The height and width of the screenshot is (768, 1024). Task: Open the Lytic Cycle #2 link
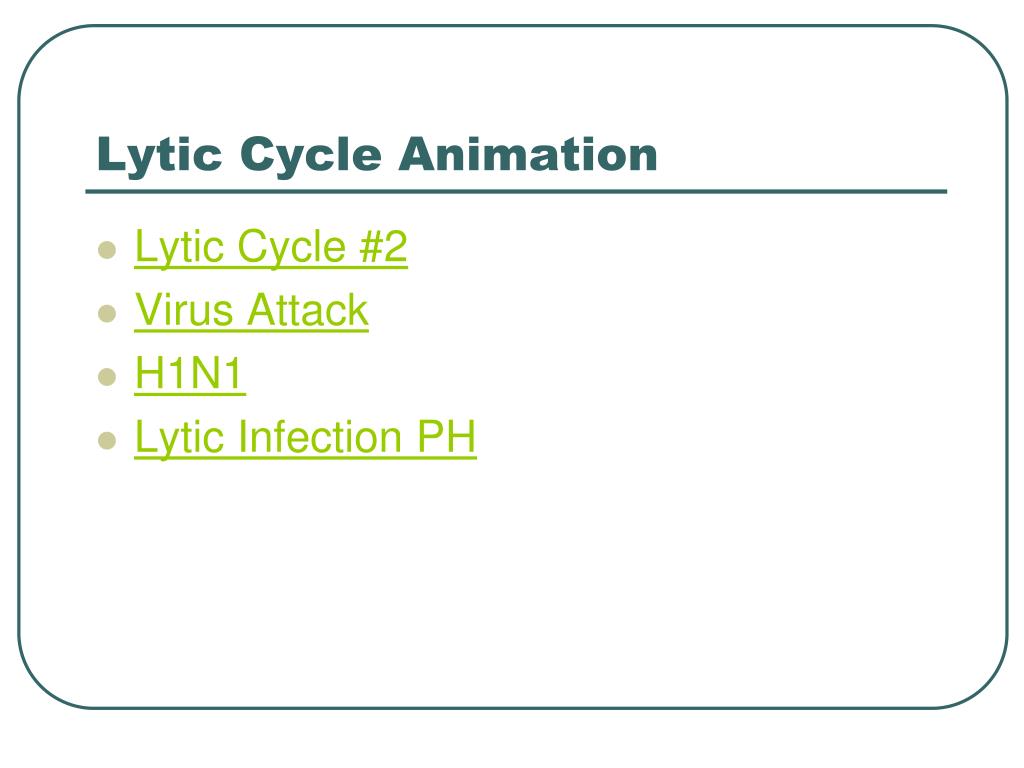click(270, 247)
